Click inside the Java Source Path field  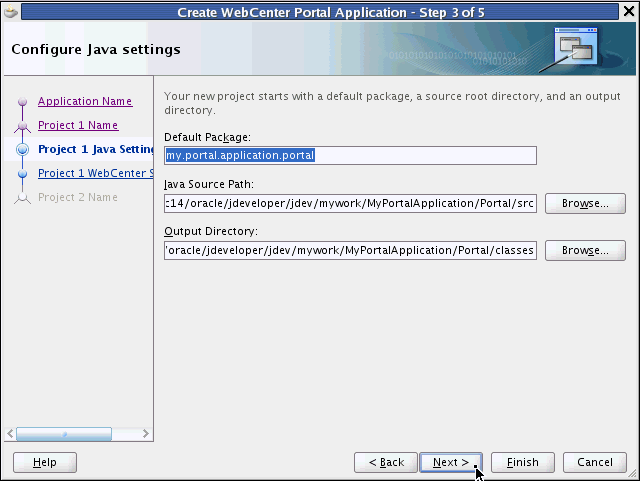[350, 203]
